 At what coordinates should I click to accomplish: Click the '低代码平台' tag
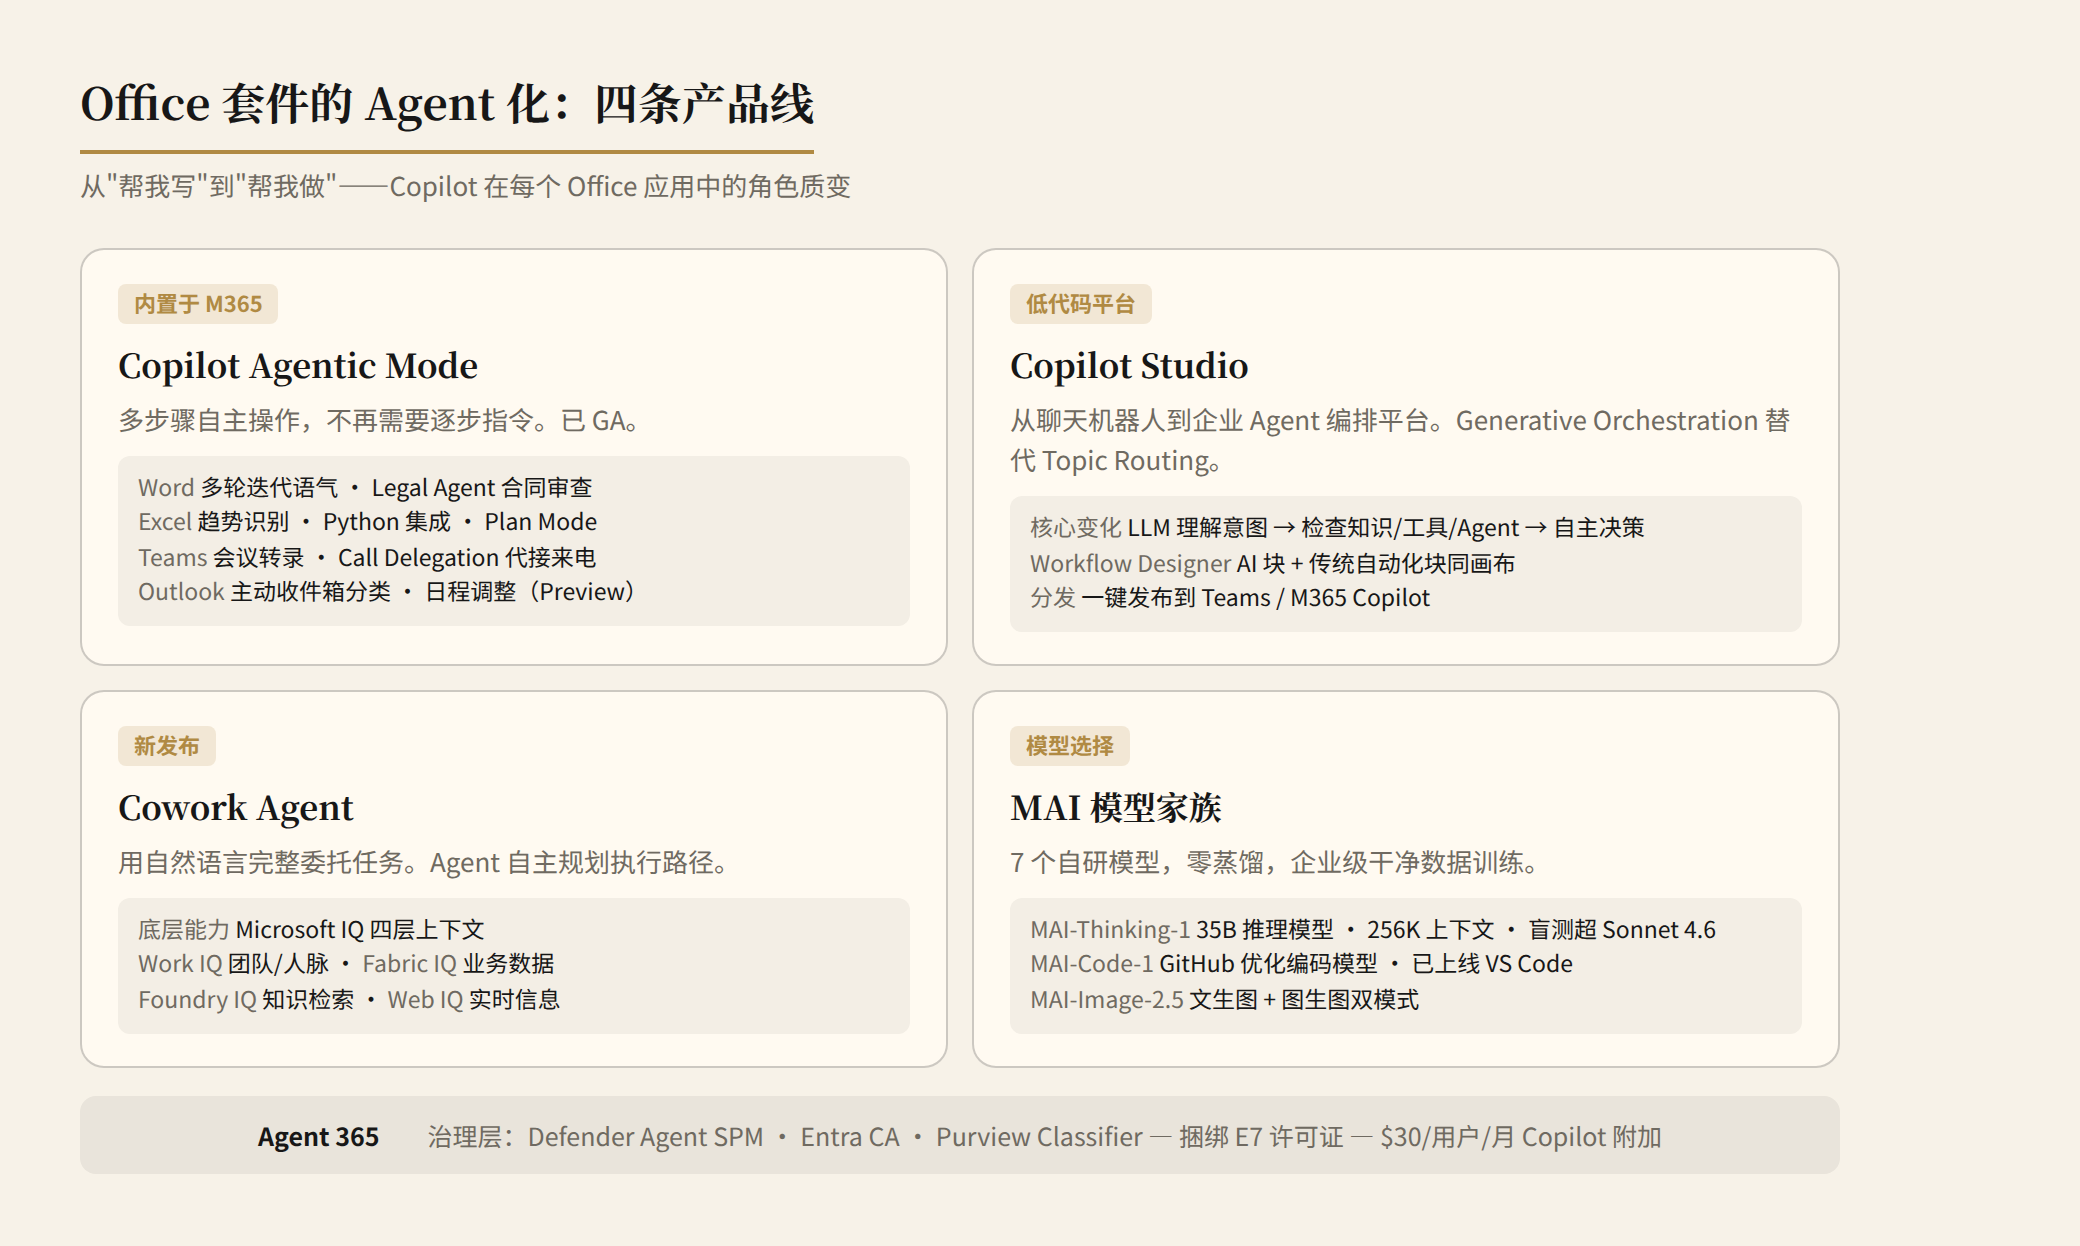coord(1080,304)
